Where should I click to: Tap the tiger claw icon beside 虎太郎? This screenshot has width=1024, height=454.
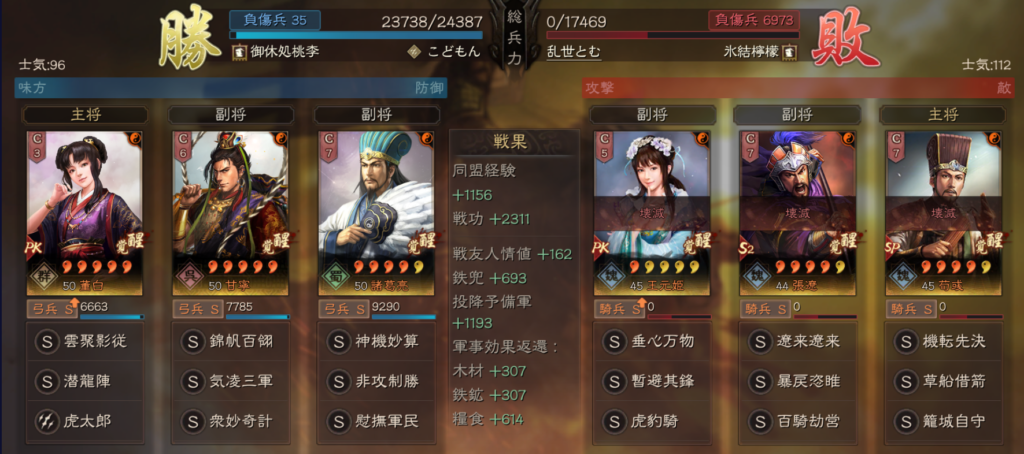[46, 421]
